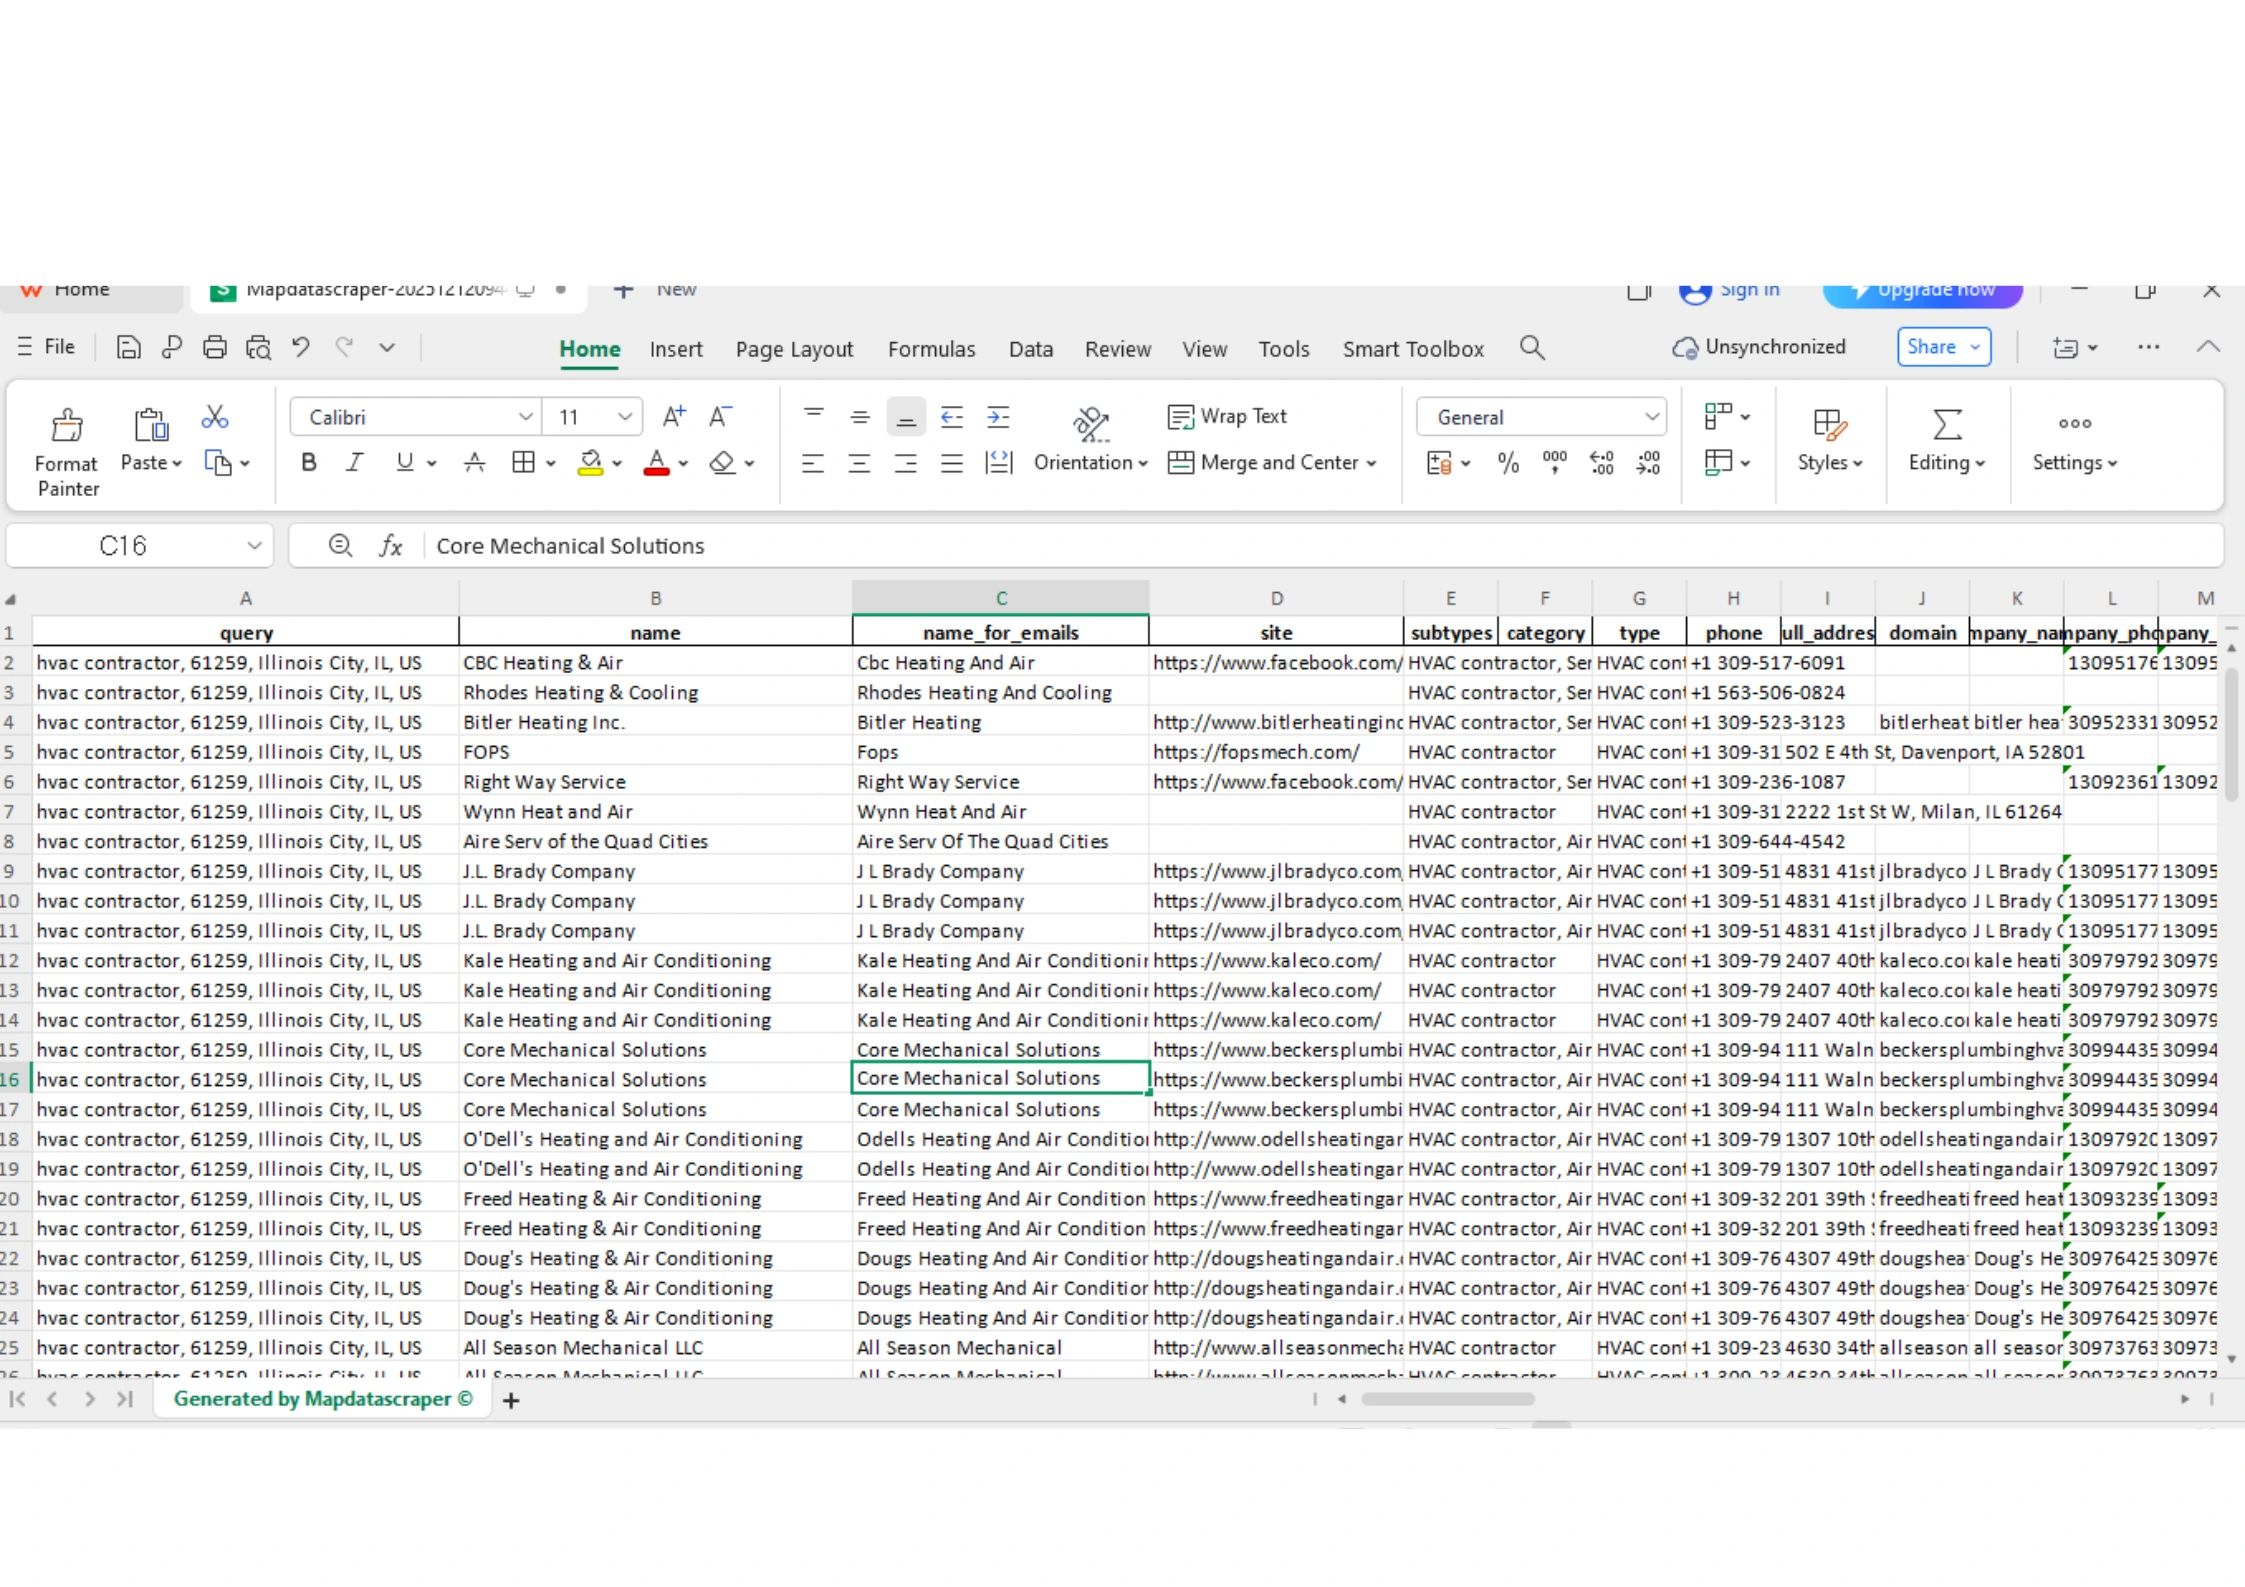Viewport: 2245px width, 1587px height.
Task: Click the C16 Name Box field
Action: pyautogui.click(x=123, y=546)
